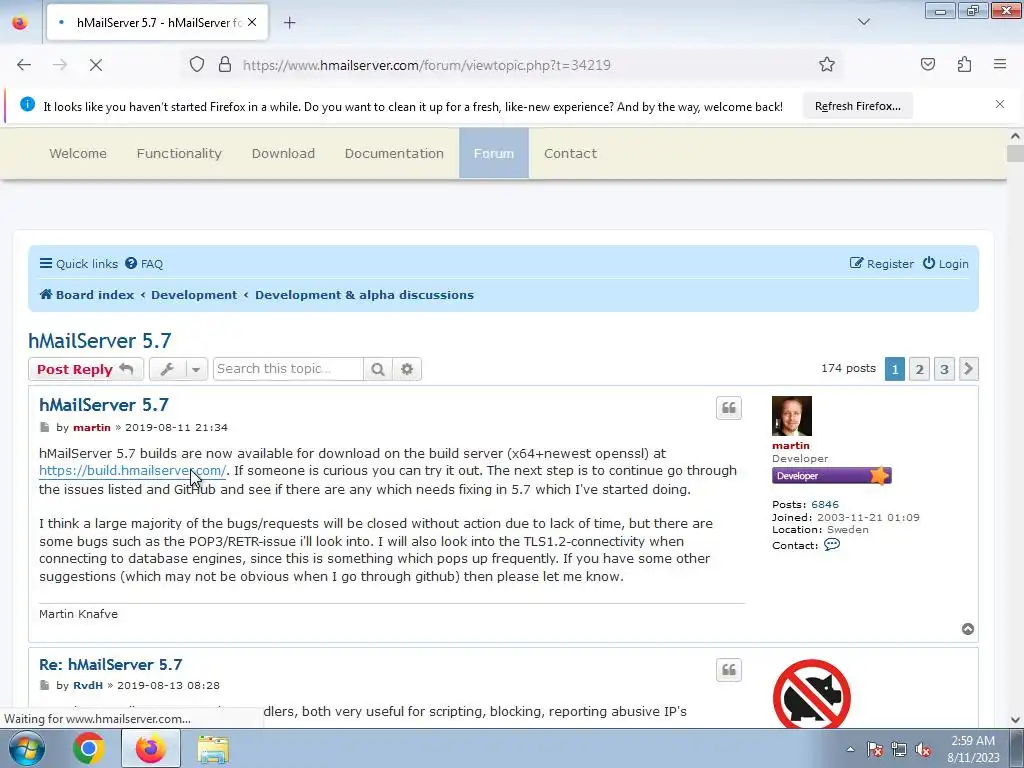Show site security padlock info
The height and width of the screenshot is (768, 1024).
(225, 64)
